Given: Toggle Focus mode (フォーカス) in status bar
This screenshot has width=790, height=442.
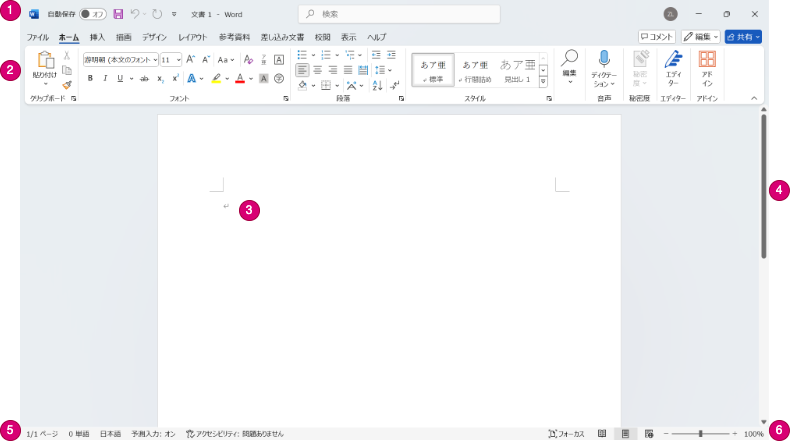Looking at the screenshot, I should [x=566, y=434].
